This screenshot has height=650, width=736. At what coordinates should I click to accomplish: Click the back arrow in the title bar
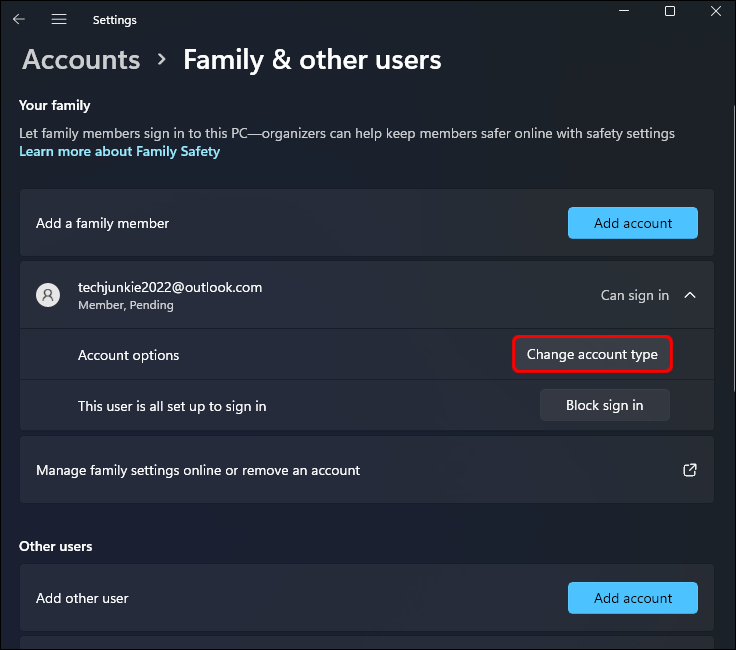click(x=20, y=19)
